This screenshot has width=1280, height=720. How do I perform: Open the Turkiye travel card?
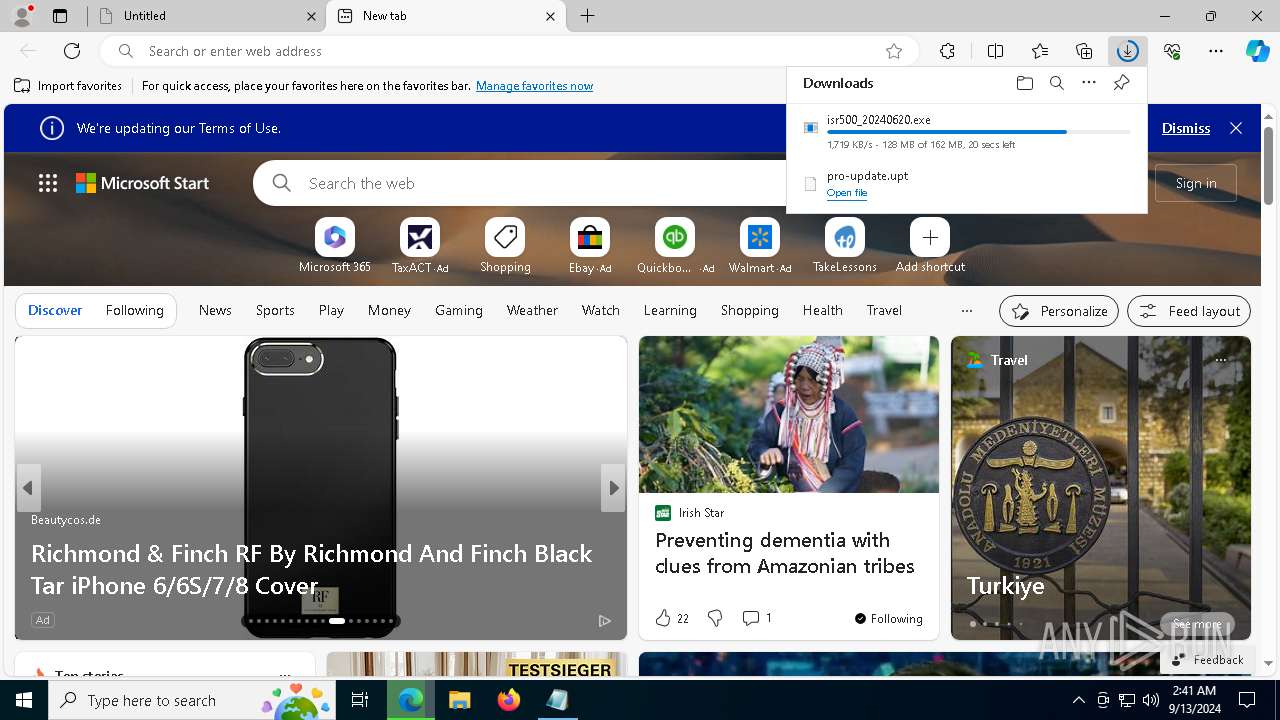point(1101,488)
